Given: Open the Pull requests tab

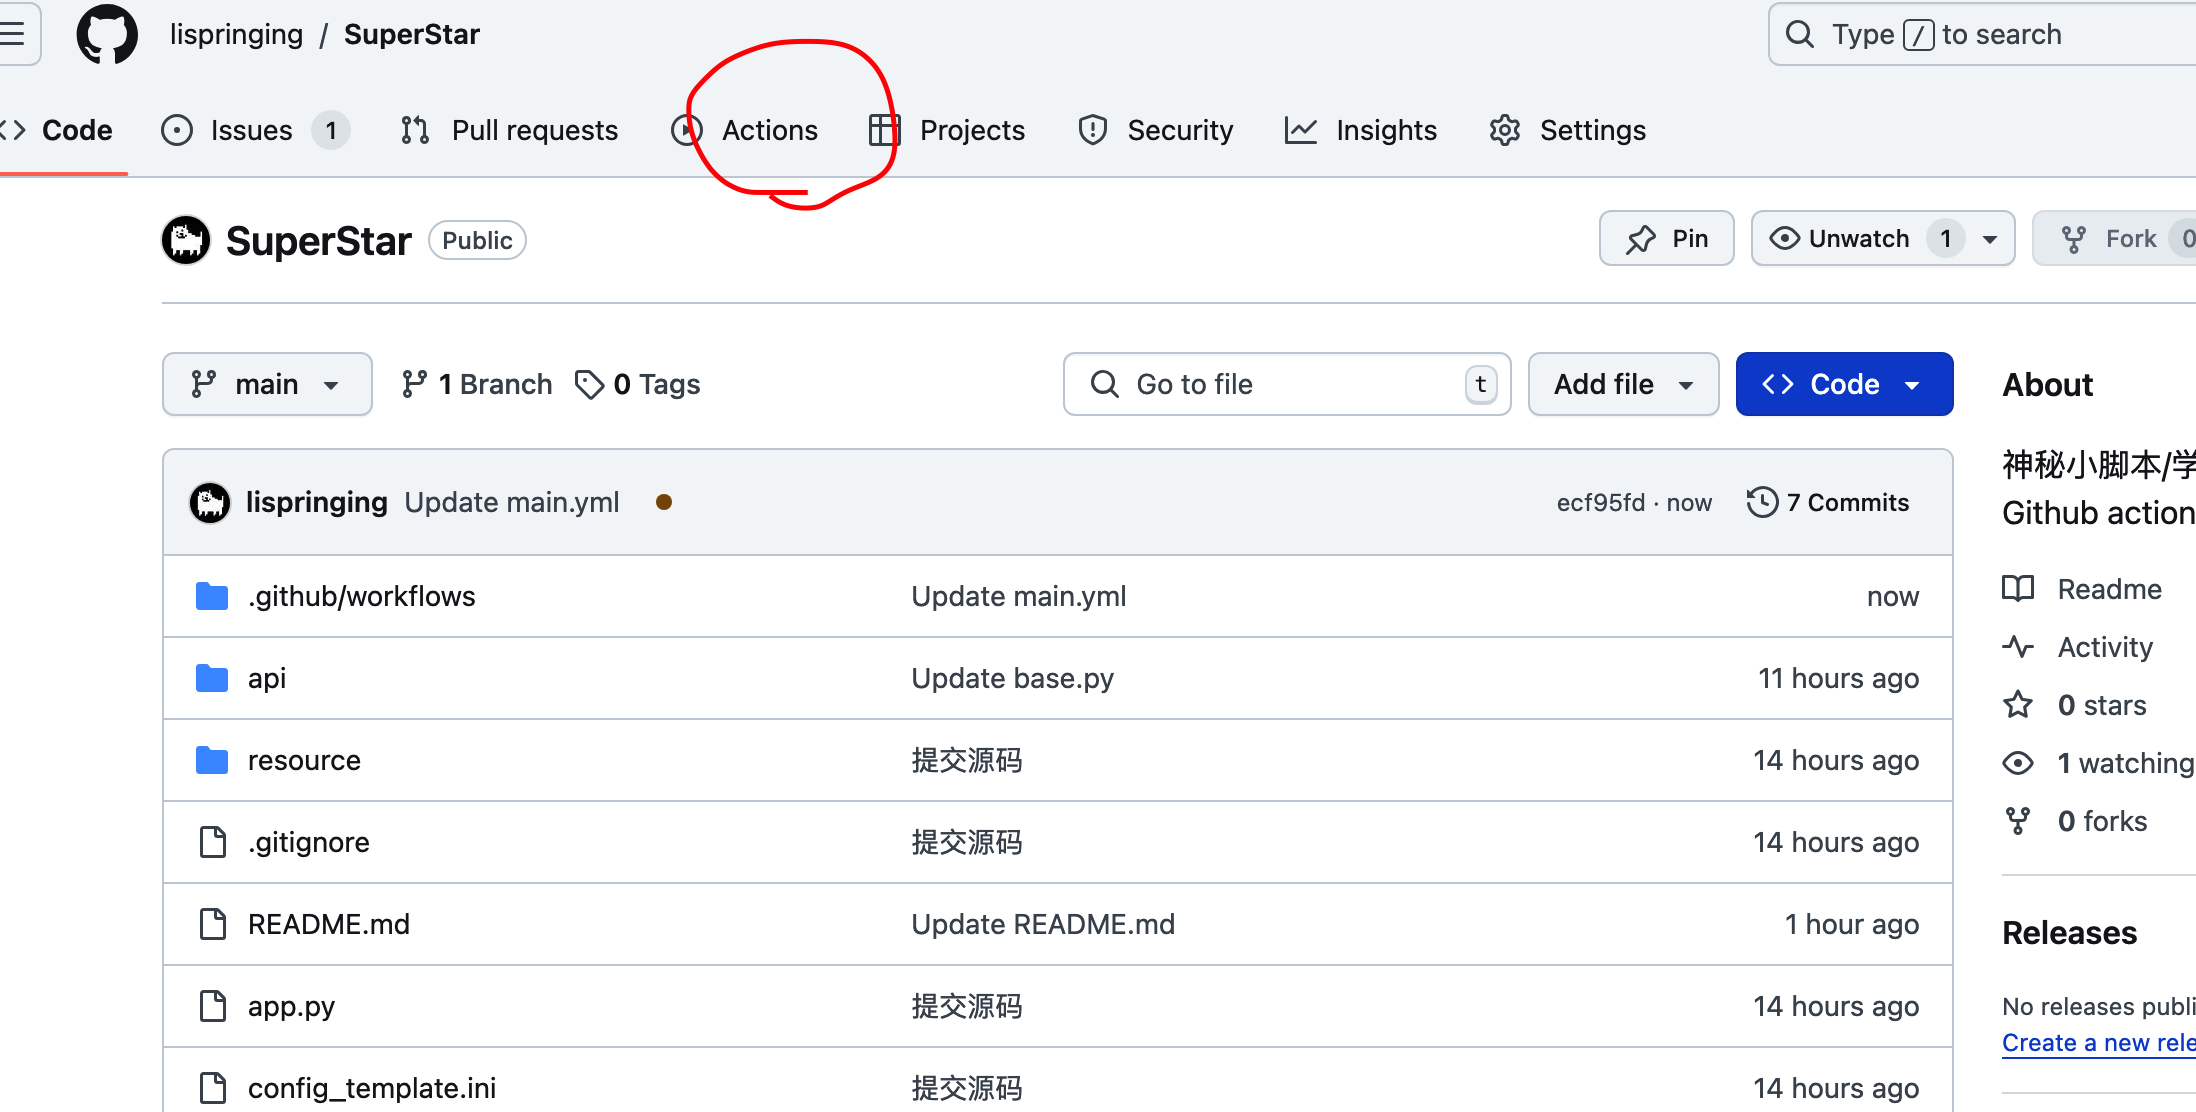Looking at the screenshot, I should [509, 130].
